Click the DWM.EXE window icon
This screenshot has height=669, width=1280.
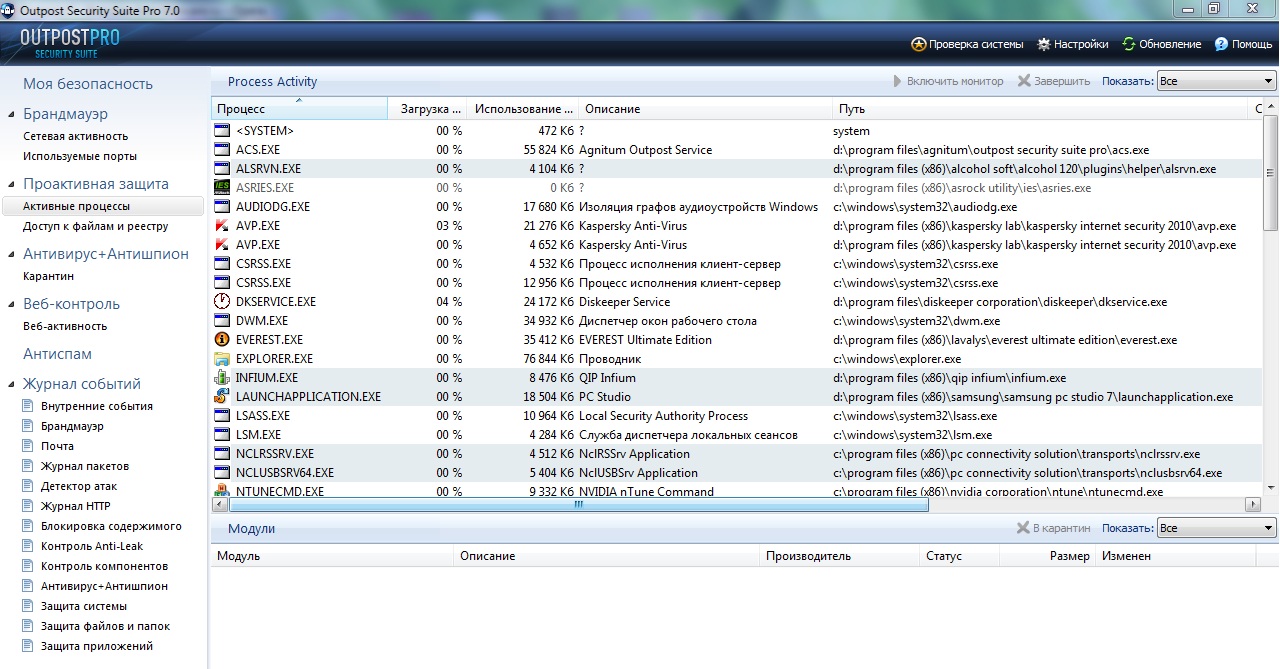[222, 321]
